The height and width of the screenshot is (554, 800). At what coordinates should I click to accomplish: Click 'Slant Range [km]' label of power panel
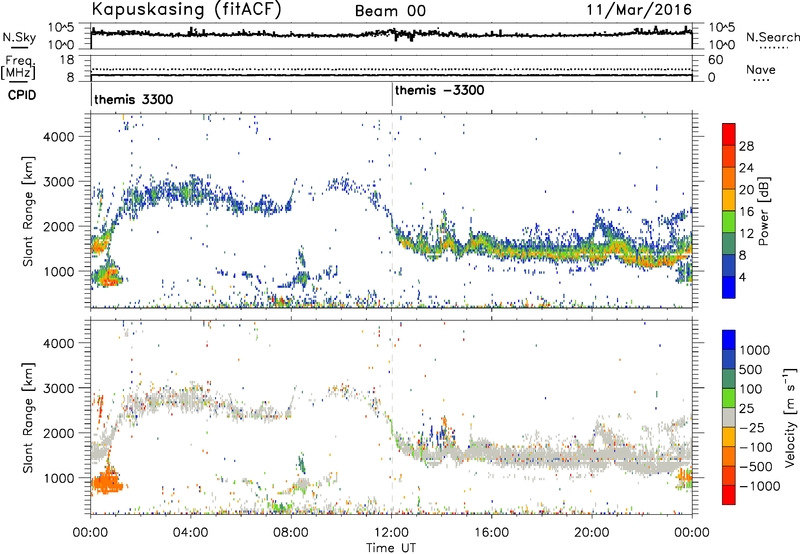(x=29, y=211)
